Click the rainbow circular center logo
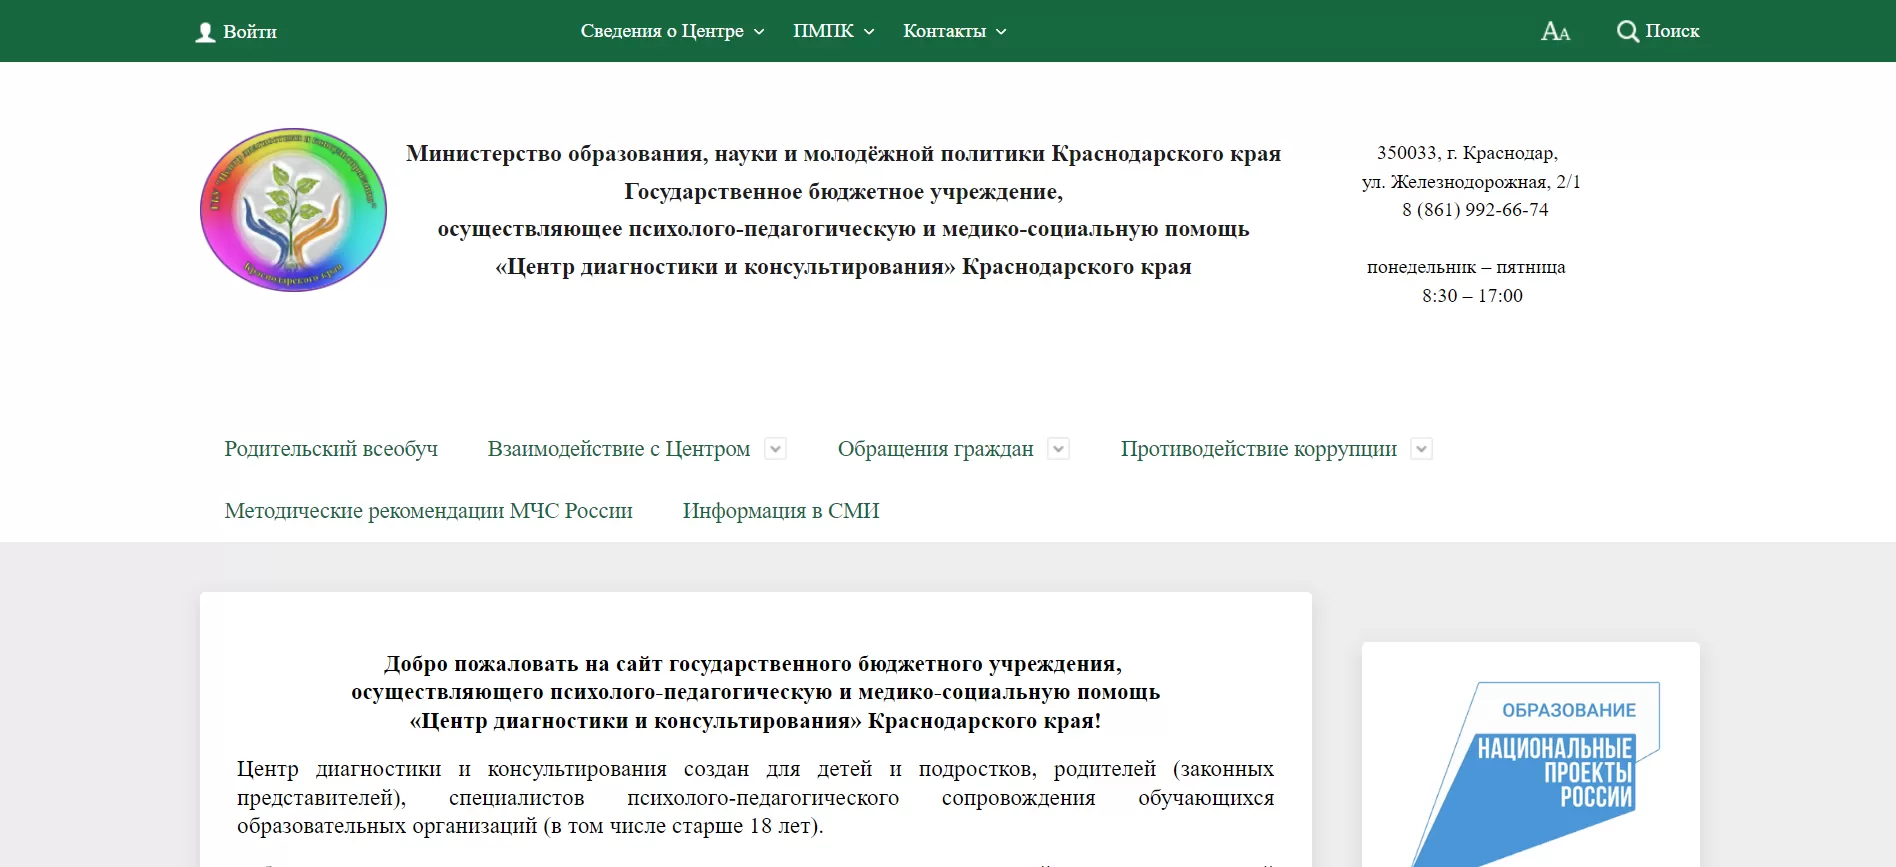Screen dimensions: 1896x867 point(293,210)
